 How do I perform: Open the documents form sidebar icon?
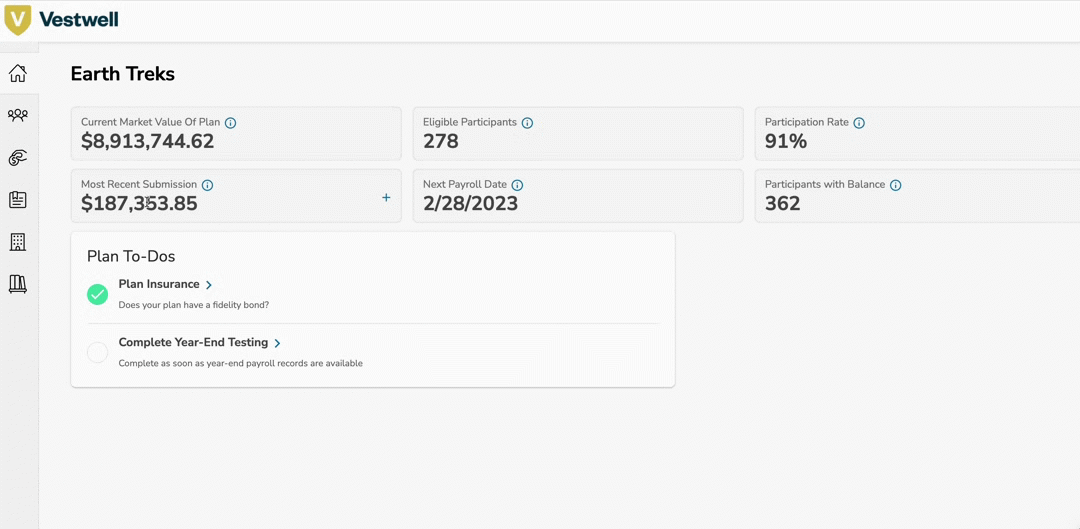[x=18, y=200]
